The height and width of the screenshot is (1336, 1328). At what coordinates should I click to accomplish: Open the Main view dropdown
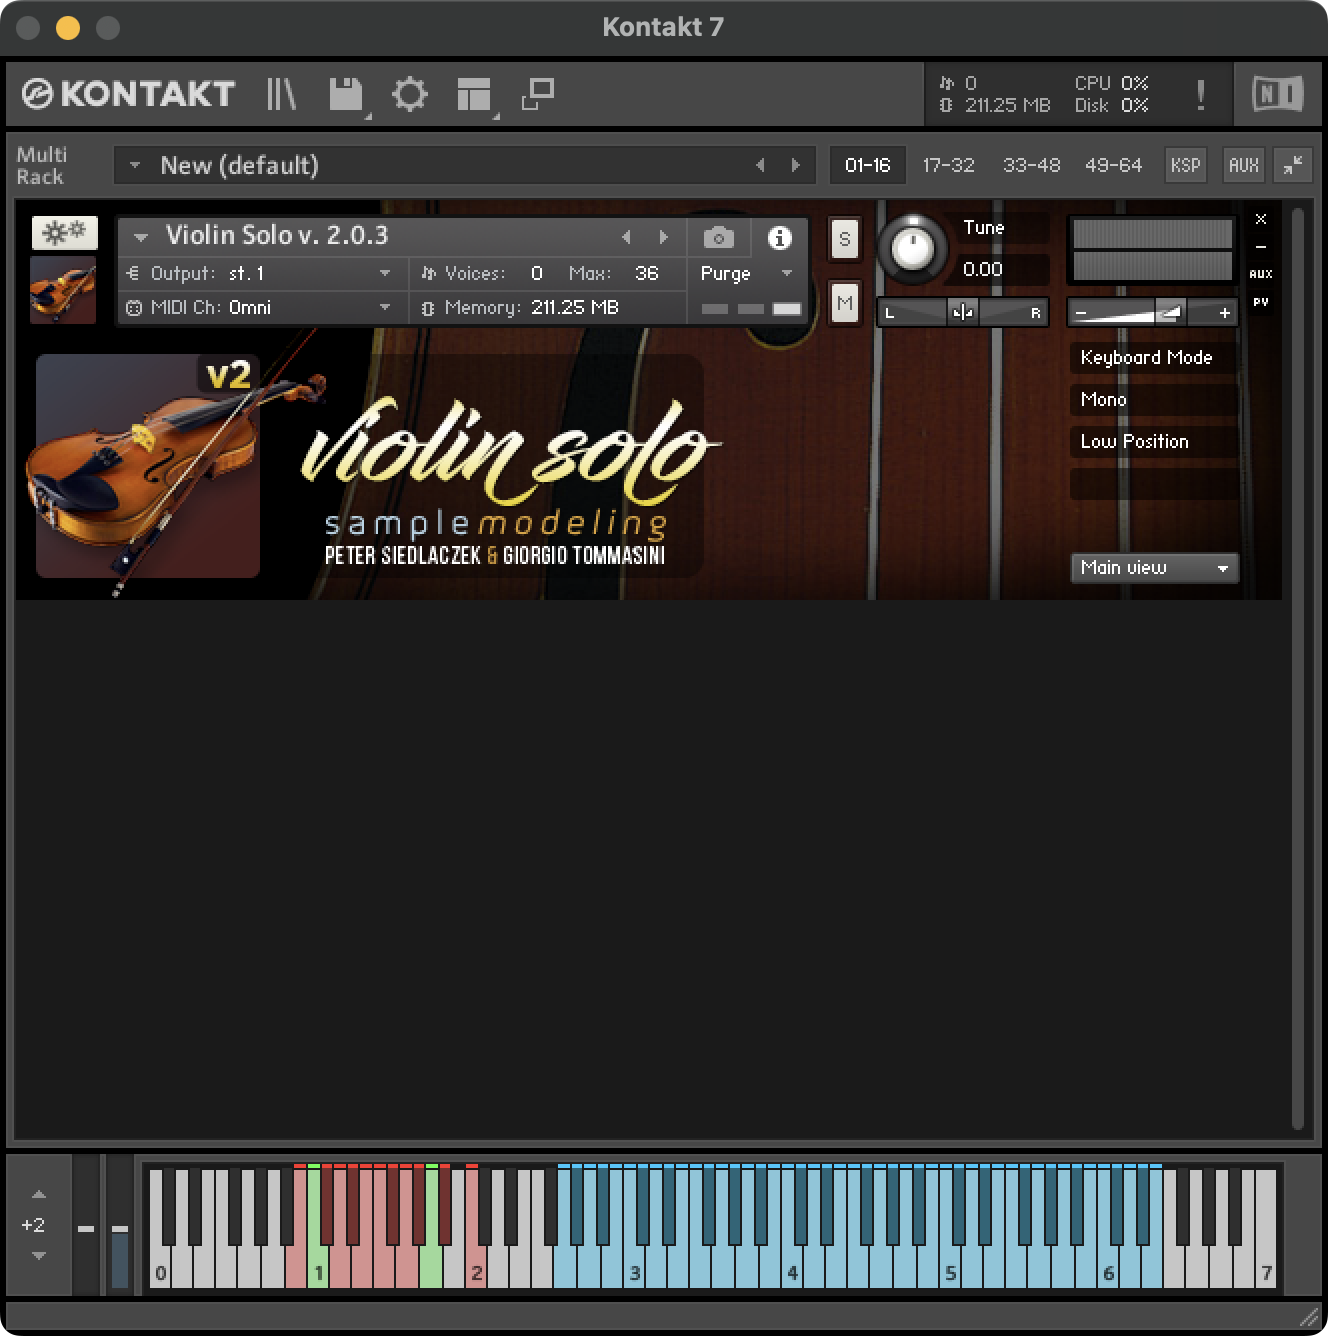point(1154,567)
